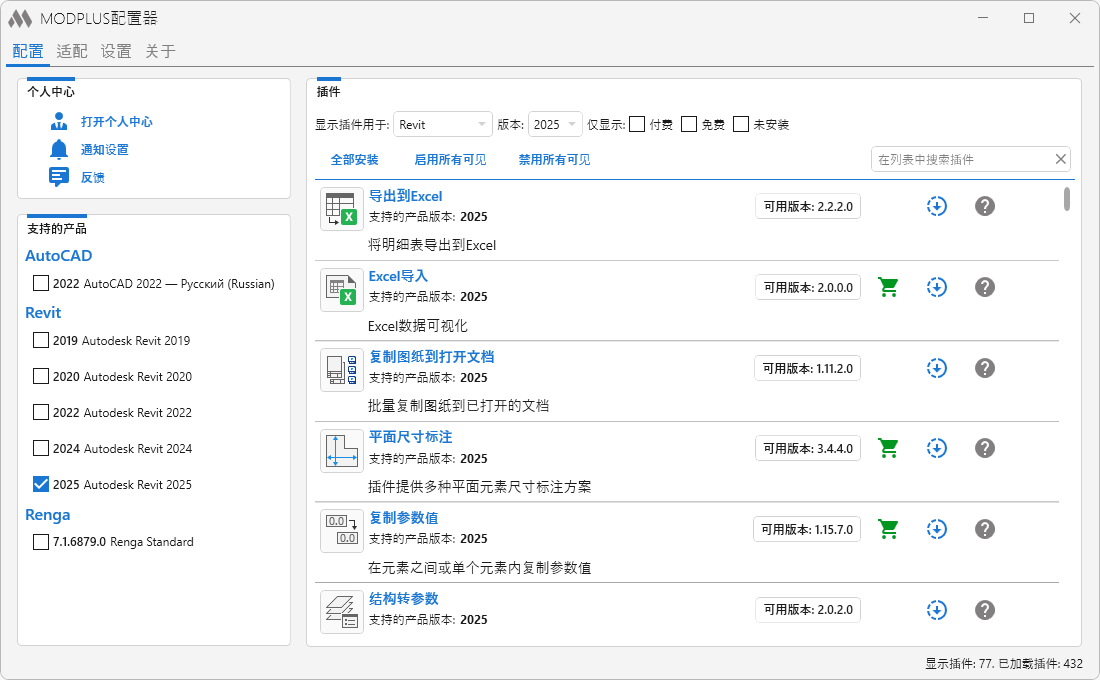Viewport: 1100px width, 680px height.
Task: Click the 可用版本: 1.11.2.0 badge
Action: [x=807, y=368]
